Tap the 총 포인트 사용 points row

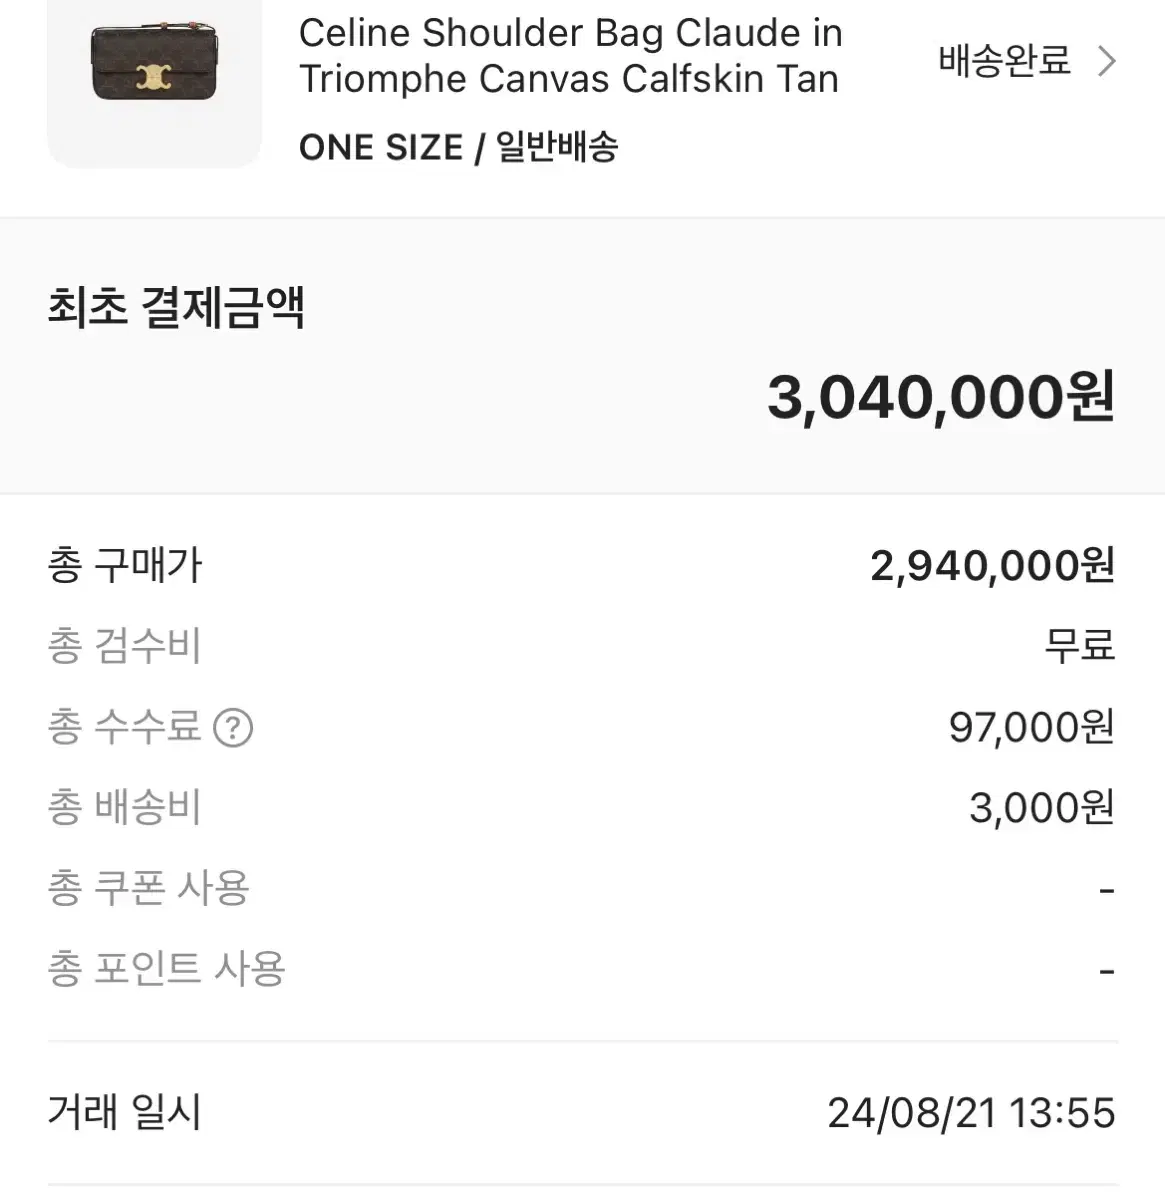pyautogui.click(x=582, y=969)
